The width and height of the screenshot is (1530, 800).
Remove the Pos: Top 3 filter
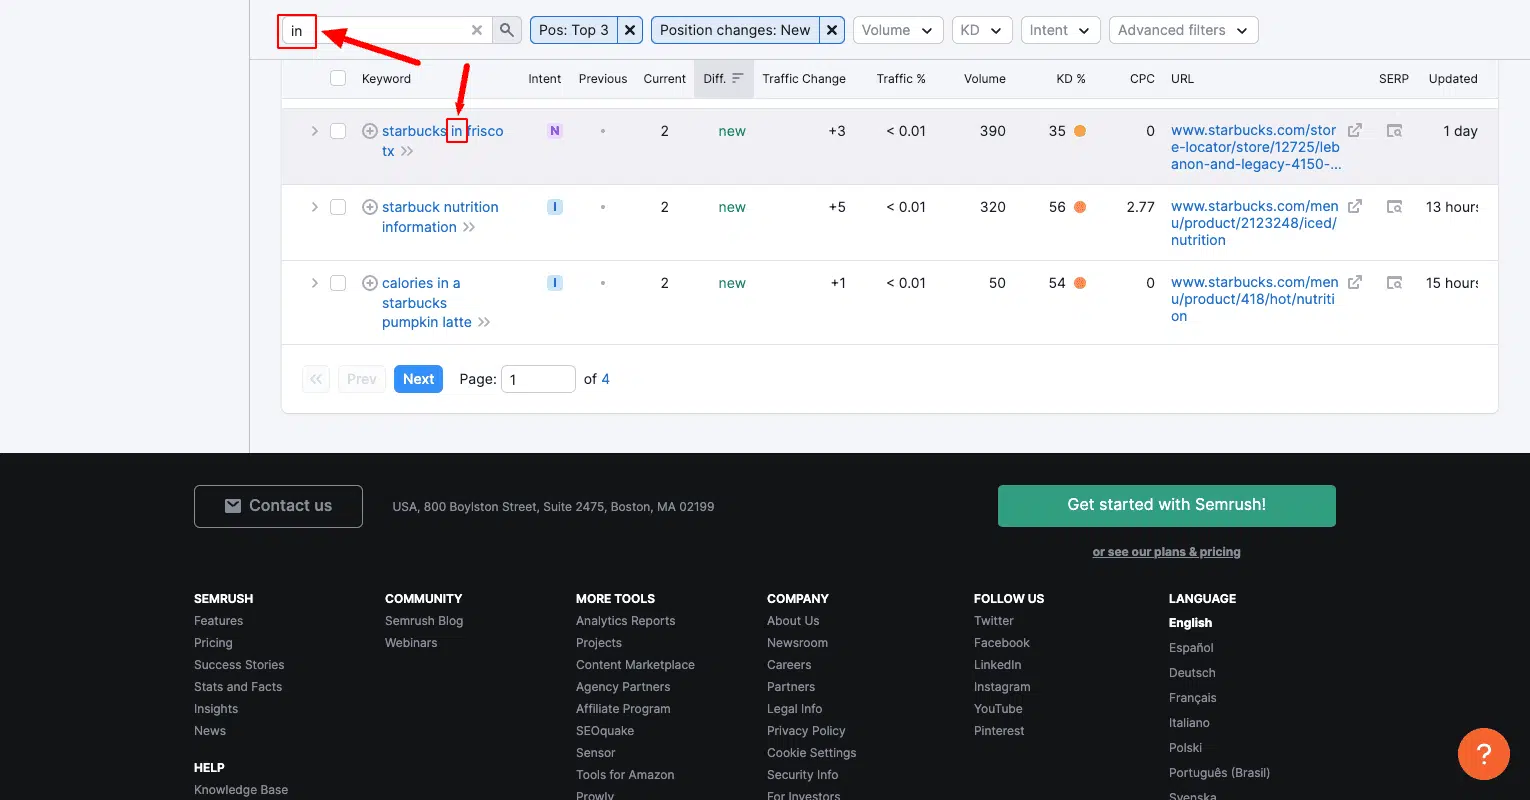point(630,30)
